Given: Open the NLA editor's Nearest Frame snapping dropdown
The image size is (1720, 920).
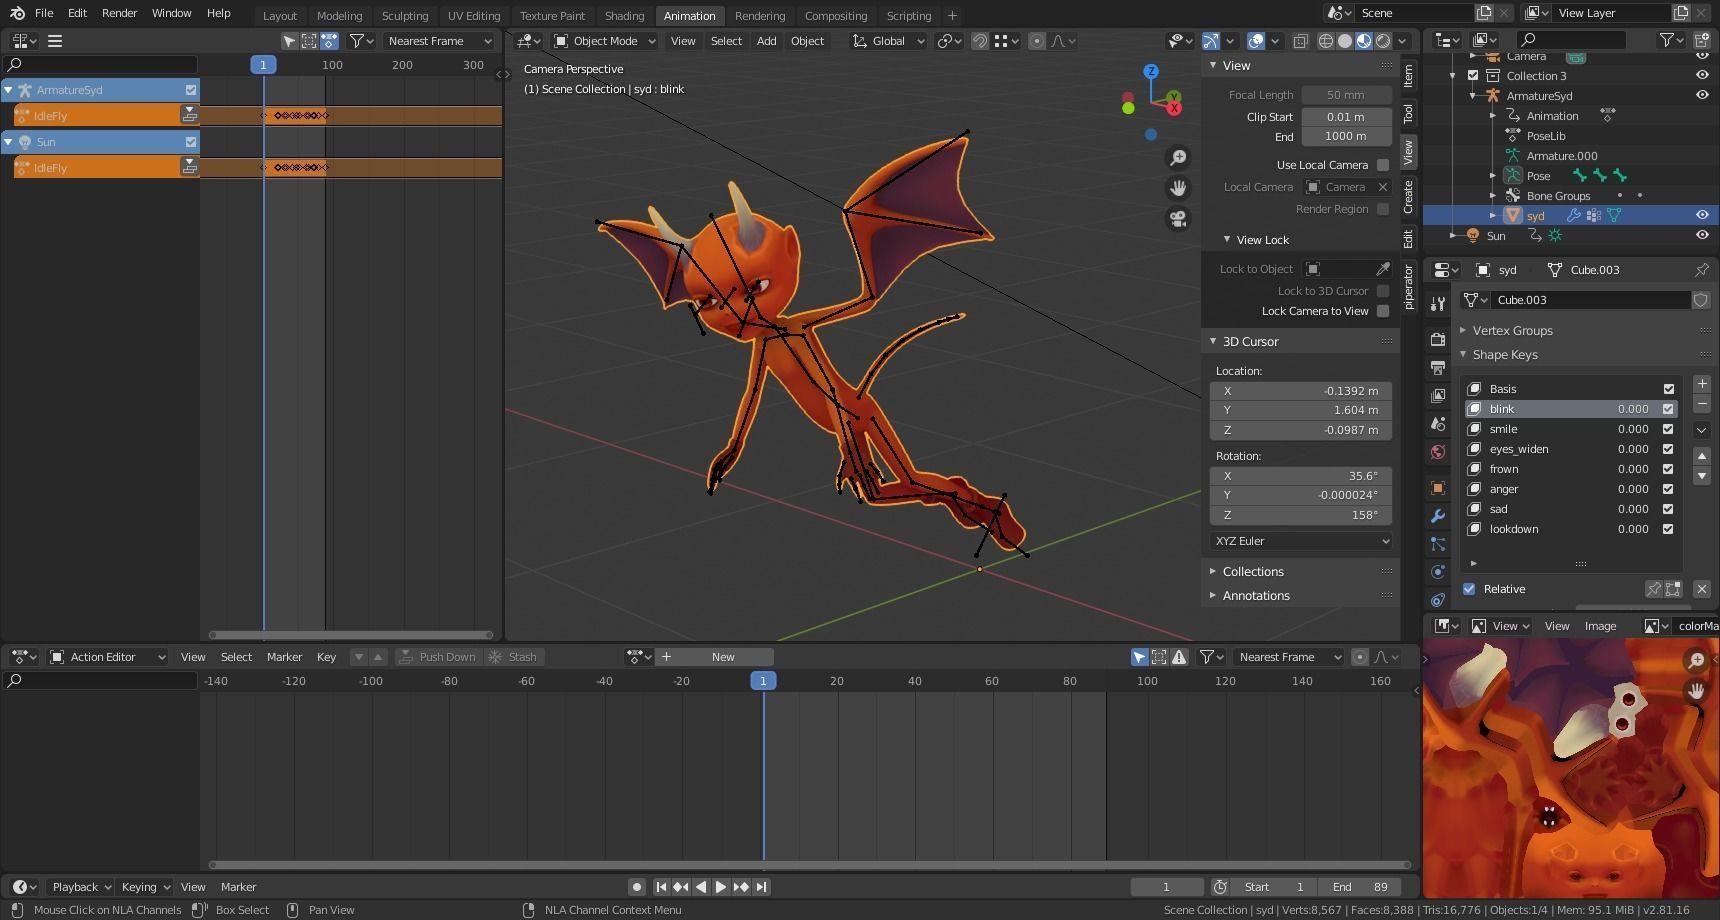Looking at the screenshot, I should click(x=439, y=41).
